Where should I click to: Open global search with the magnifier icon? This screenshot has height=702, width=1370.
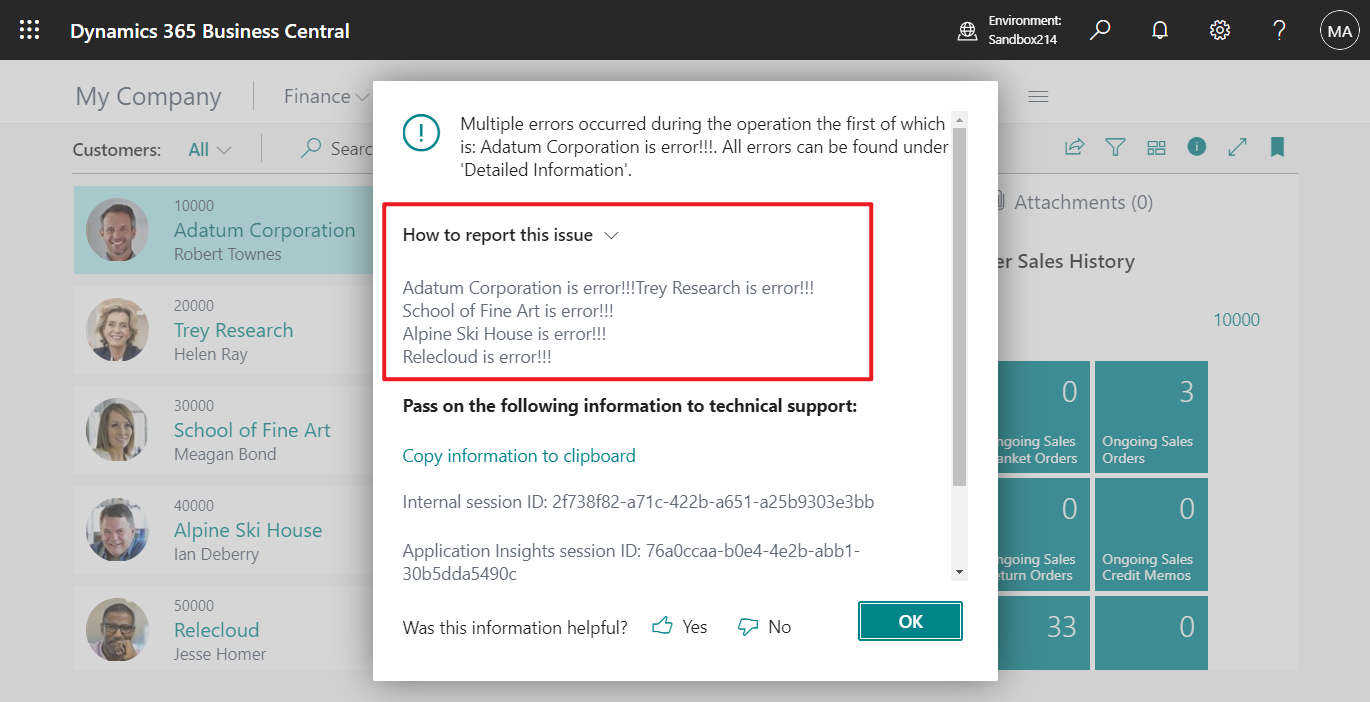1099,30
